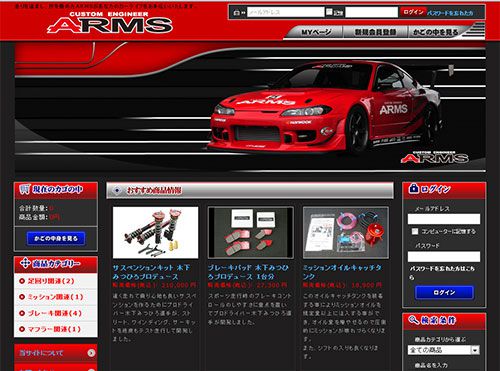Image resolution: width=500 pixels, height=371 pixels.
Task: Click the diamond icon beside おすすめ商品情報
Action: pos(117,190)
